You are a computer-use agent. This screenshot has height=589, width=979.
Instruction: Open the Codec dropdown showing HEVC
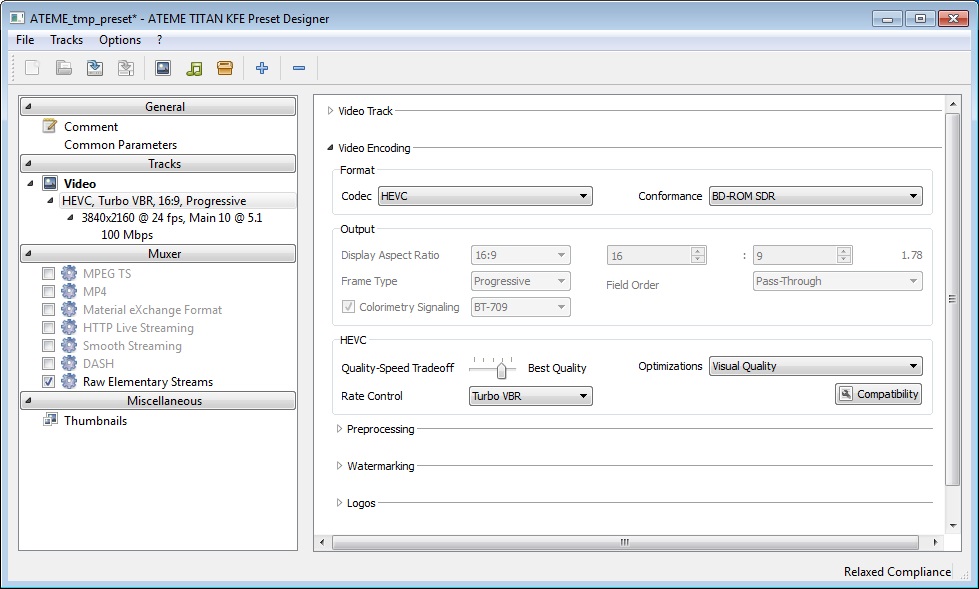tap(485, 196)
